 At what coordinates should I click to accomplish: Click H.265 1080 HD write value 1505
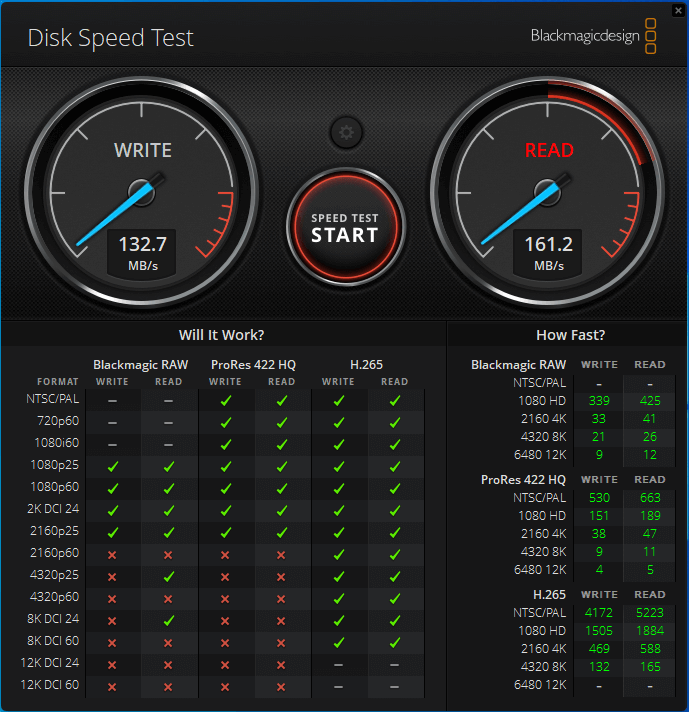pyautogui.click(x=599, y=631)
